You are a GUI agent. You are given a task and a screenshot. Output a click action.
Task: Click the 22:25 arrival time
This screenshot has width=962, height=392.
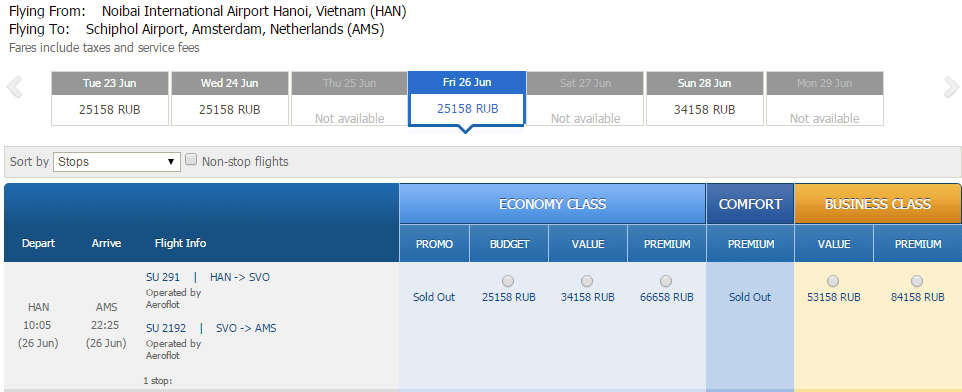click(106, 325)
